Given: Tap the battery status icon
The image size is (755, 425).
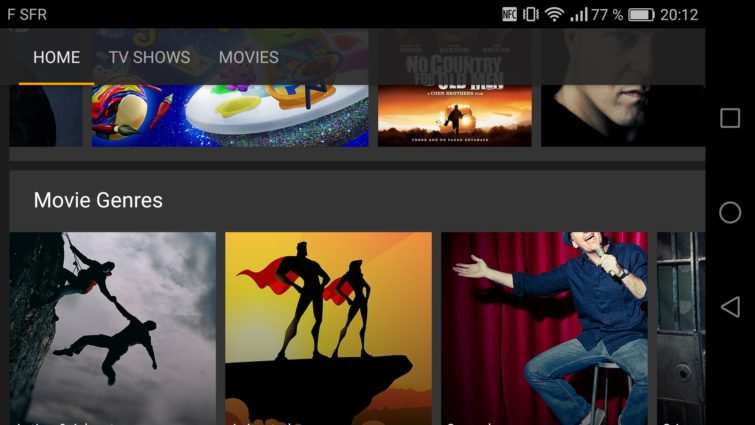Looking at the screenshot, I should click(641, 15).
